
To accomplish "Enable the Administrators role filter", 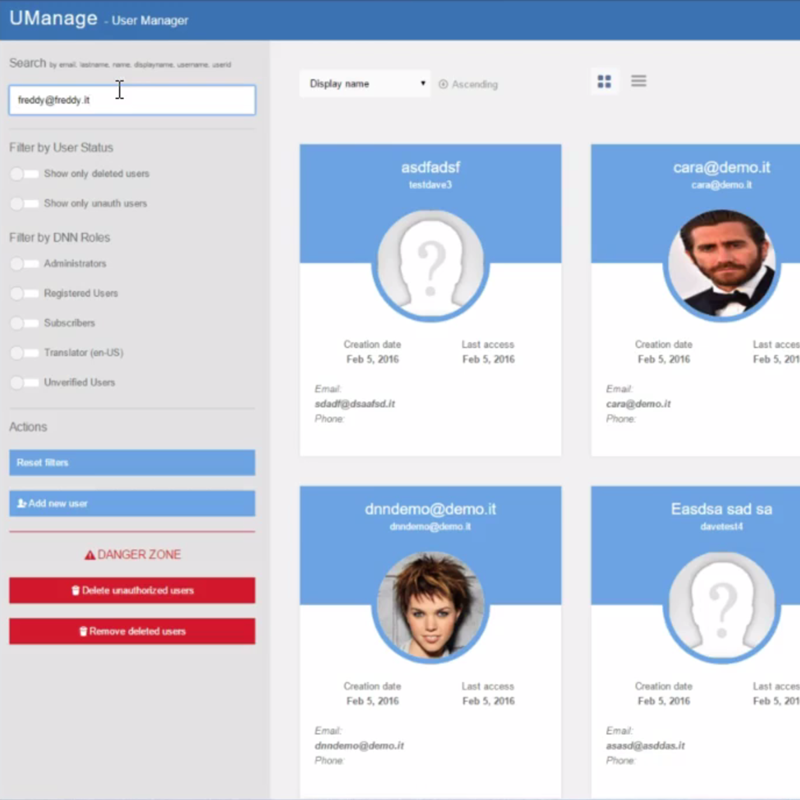I will 24,264.
